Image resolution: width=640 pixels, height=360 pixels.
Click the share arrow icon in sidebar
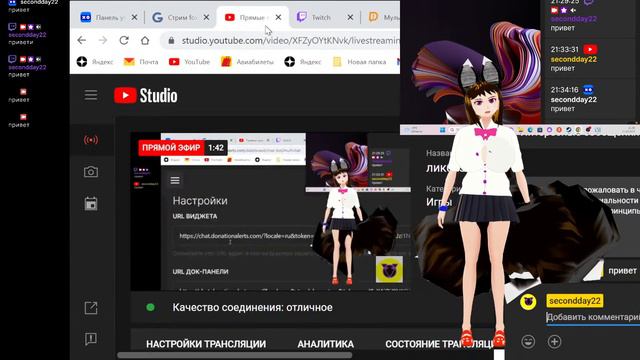91,308
